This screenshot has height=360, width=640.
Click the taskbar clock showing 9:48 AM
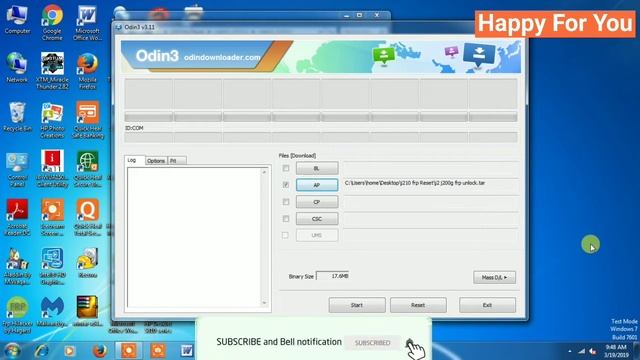(x=616, y=351)
